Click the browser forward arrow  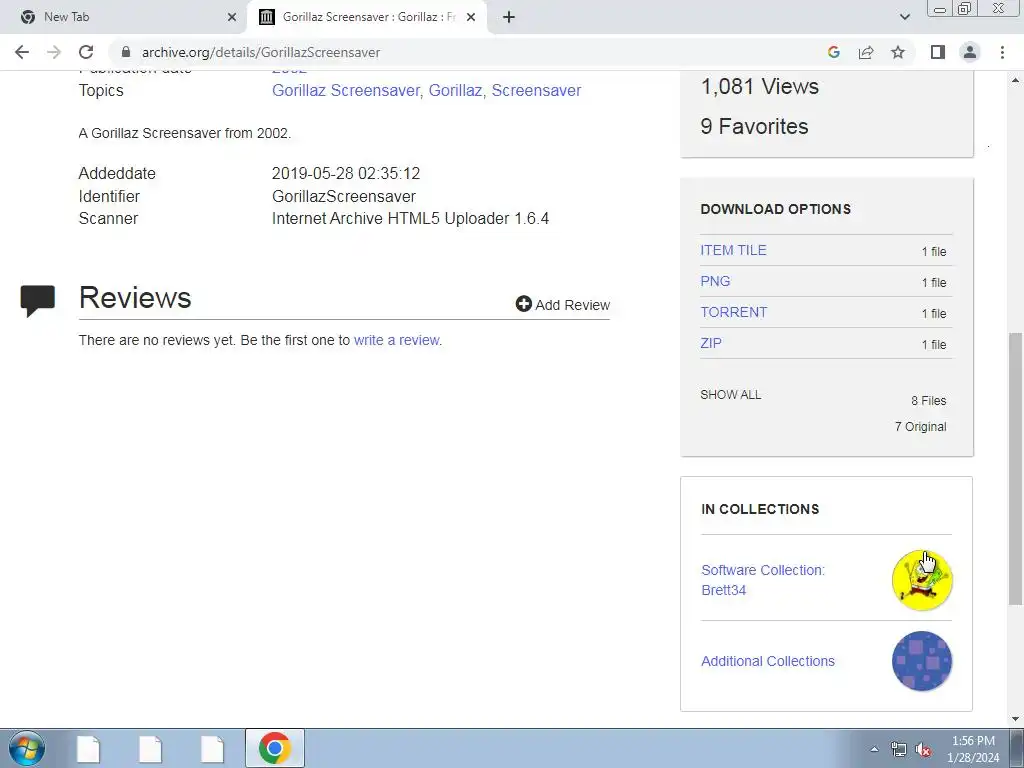click(54, 52)
